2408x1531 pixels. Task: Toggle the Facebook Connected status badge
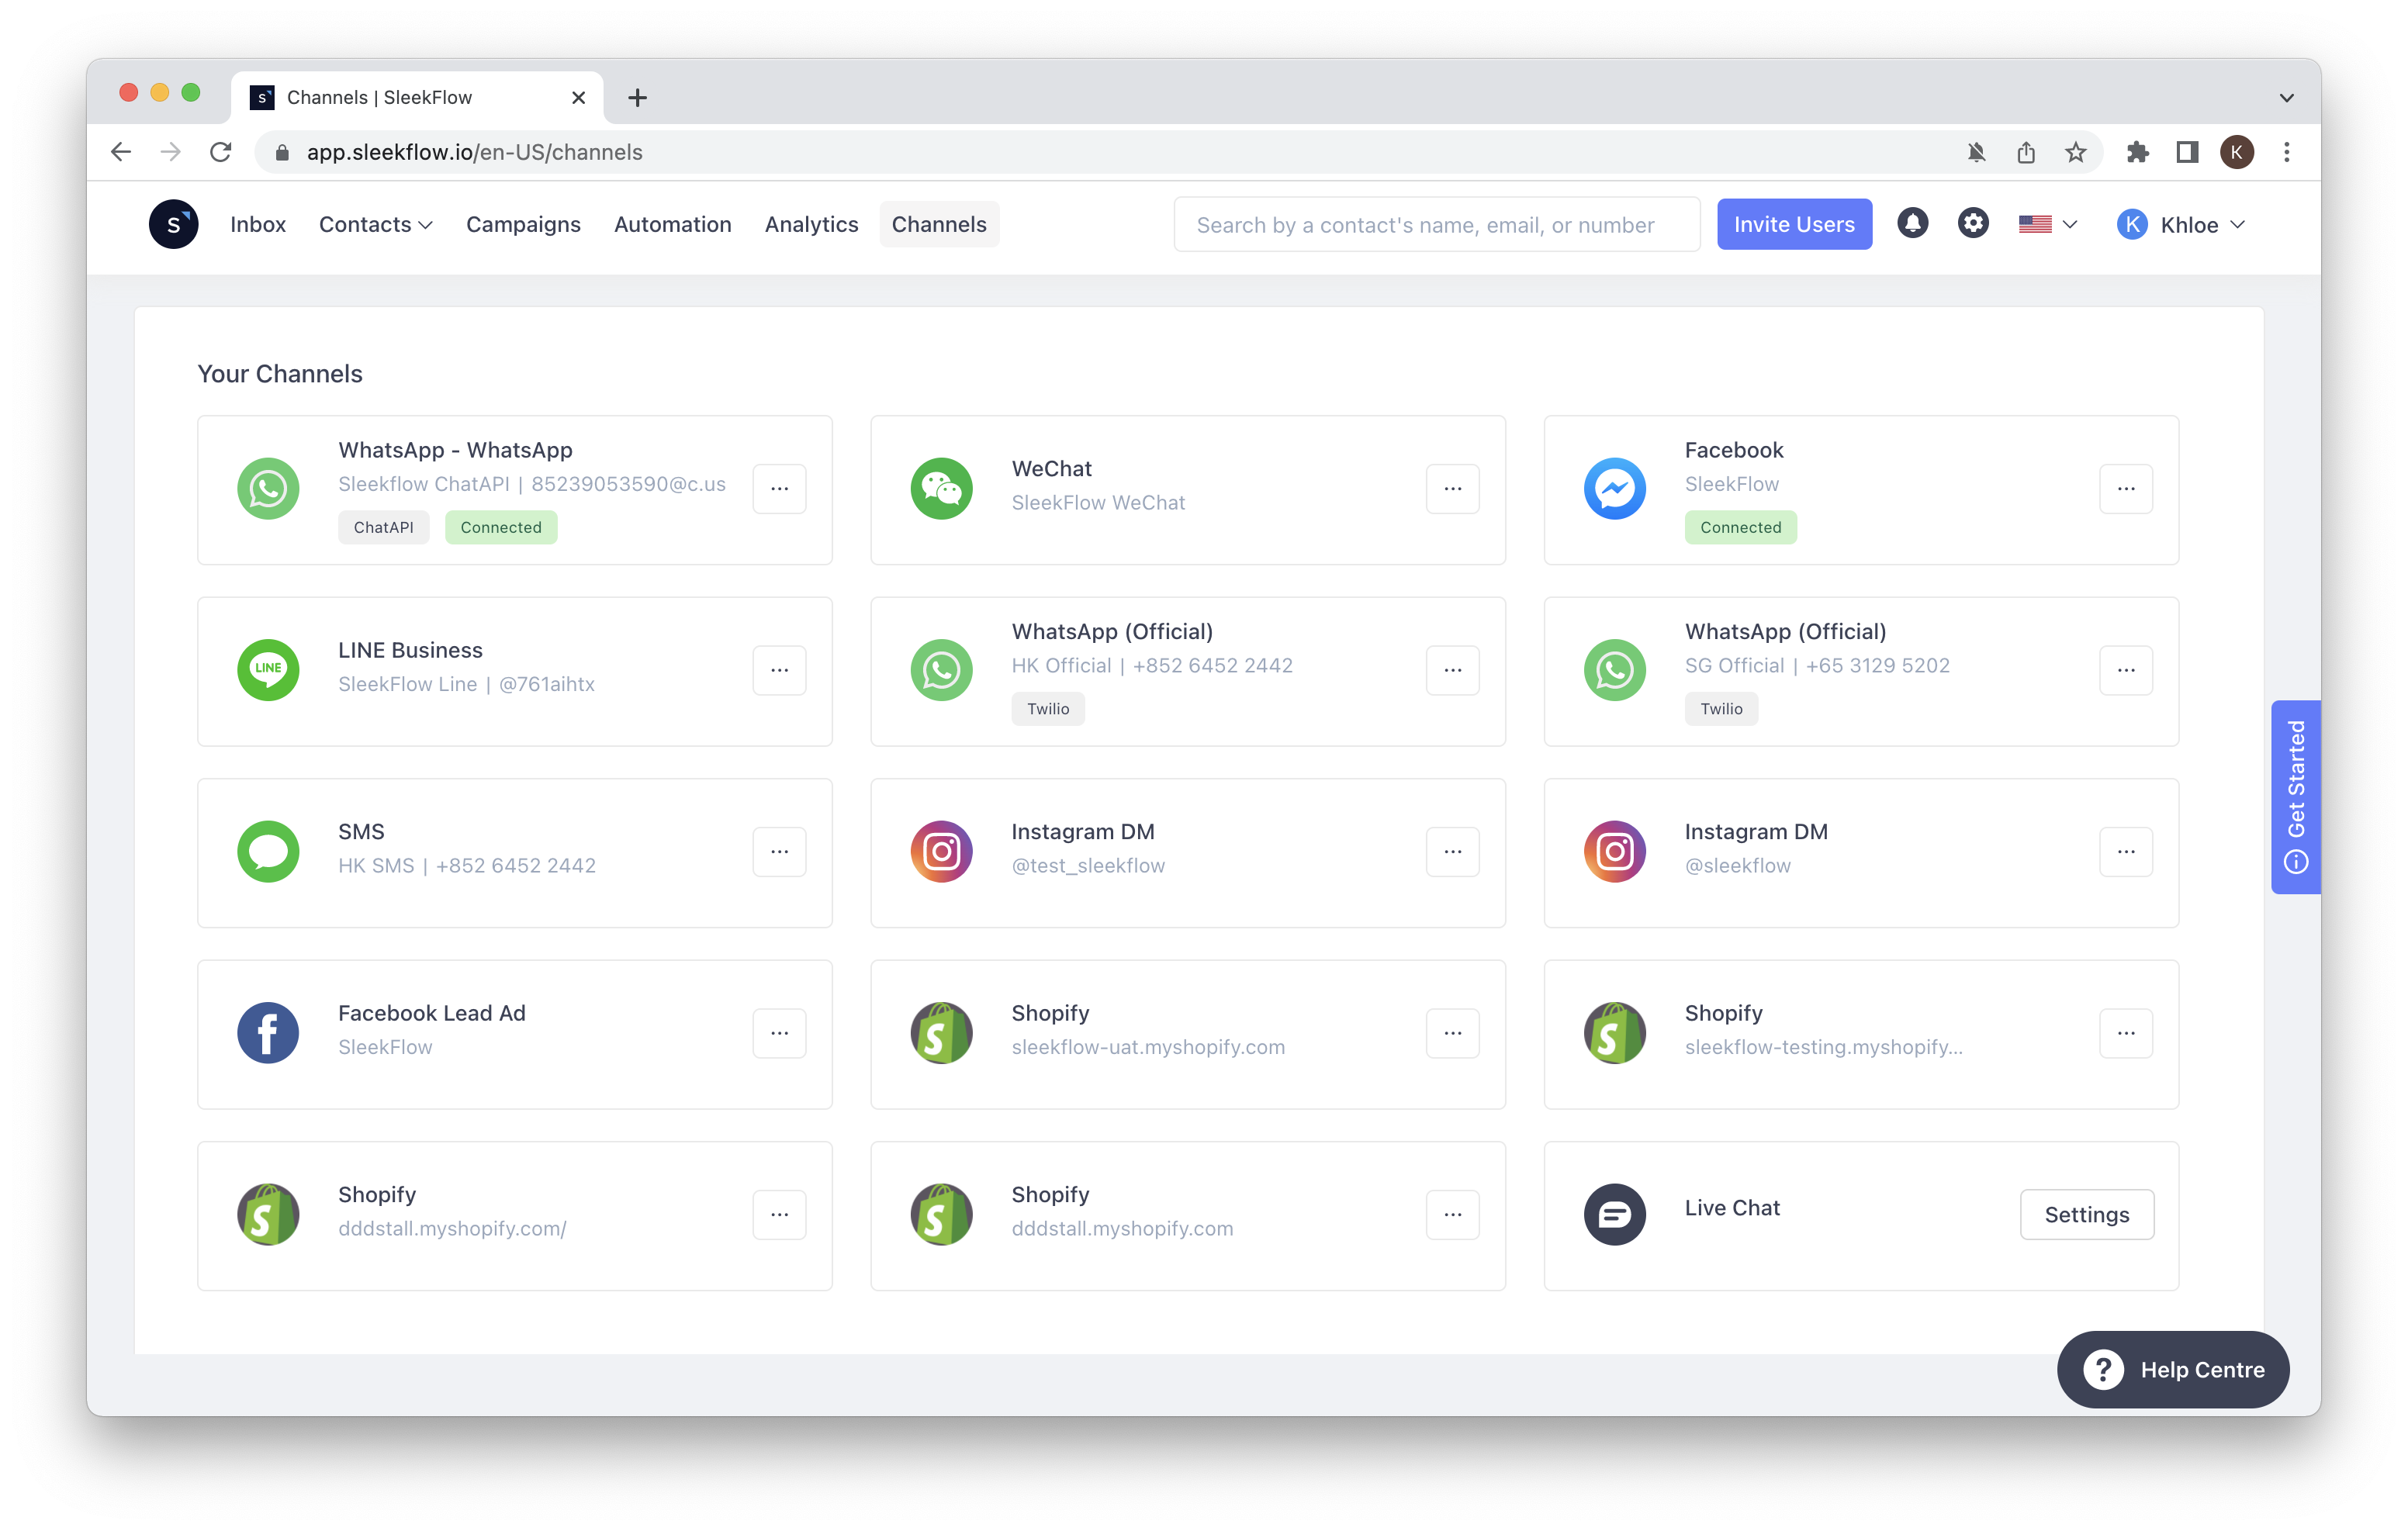pos(1738,526)
